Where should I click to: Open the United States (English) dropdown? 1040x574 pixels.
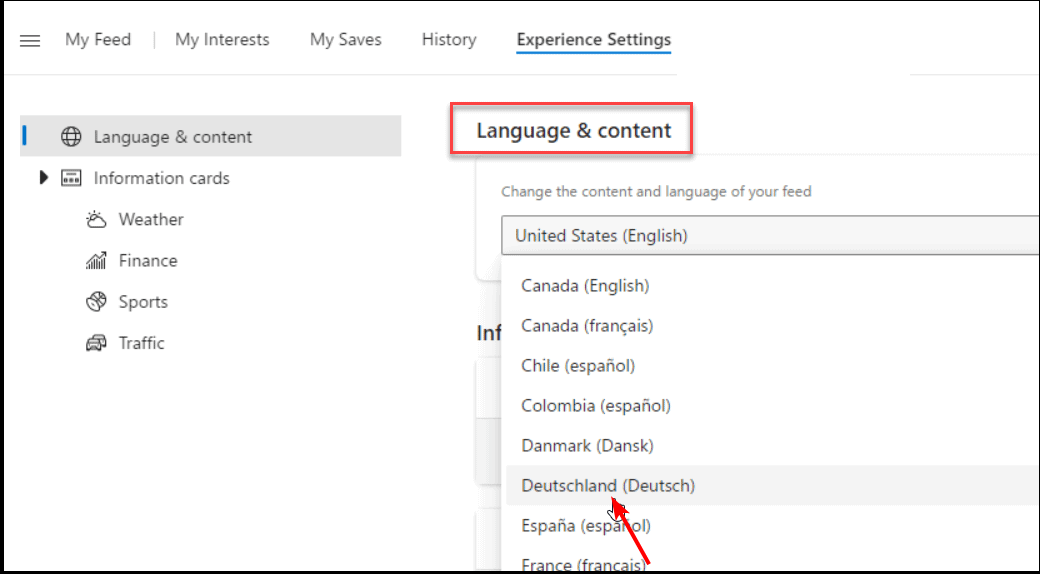coord(770,236)
